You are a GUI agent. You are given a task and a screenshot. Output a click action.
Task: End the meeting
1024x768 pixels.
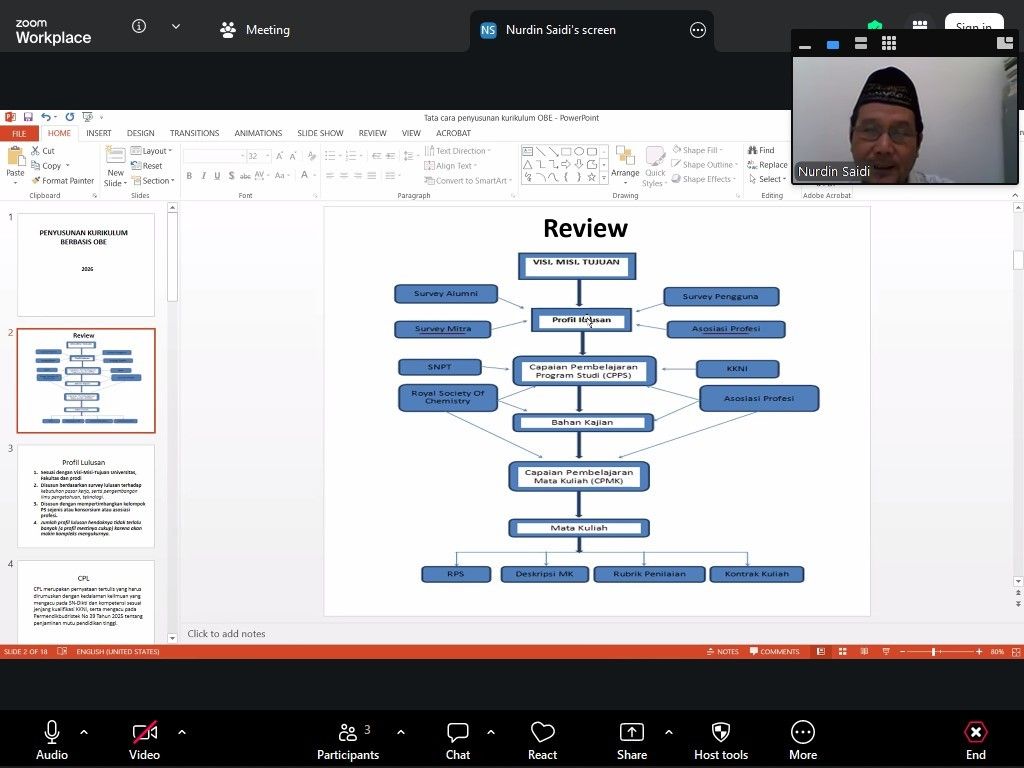[975, 733]
